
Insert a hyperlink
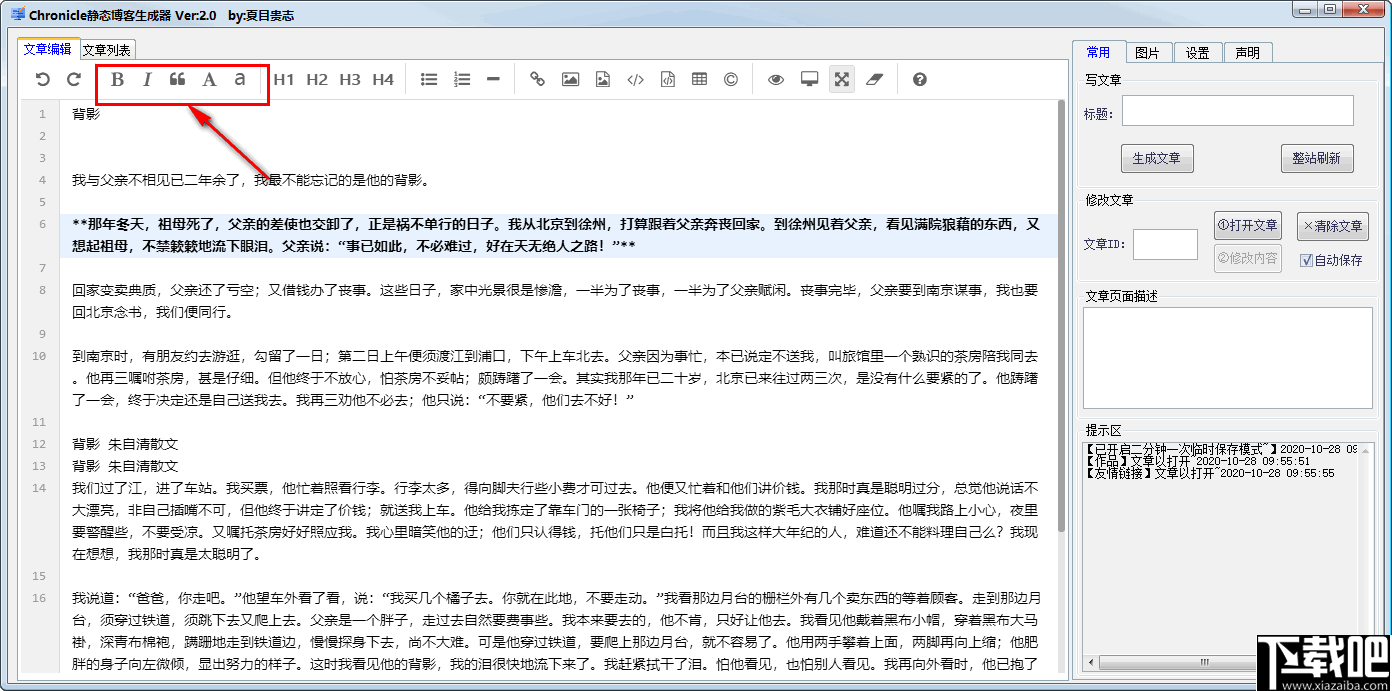click(x=537, y=79)
